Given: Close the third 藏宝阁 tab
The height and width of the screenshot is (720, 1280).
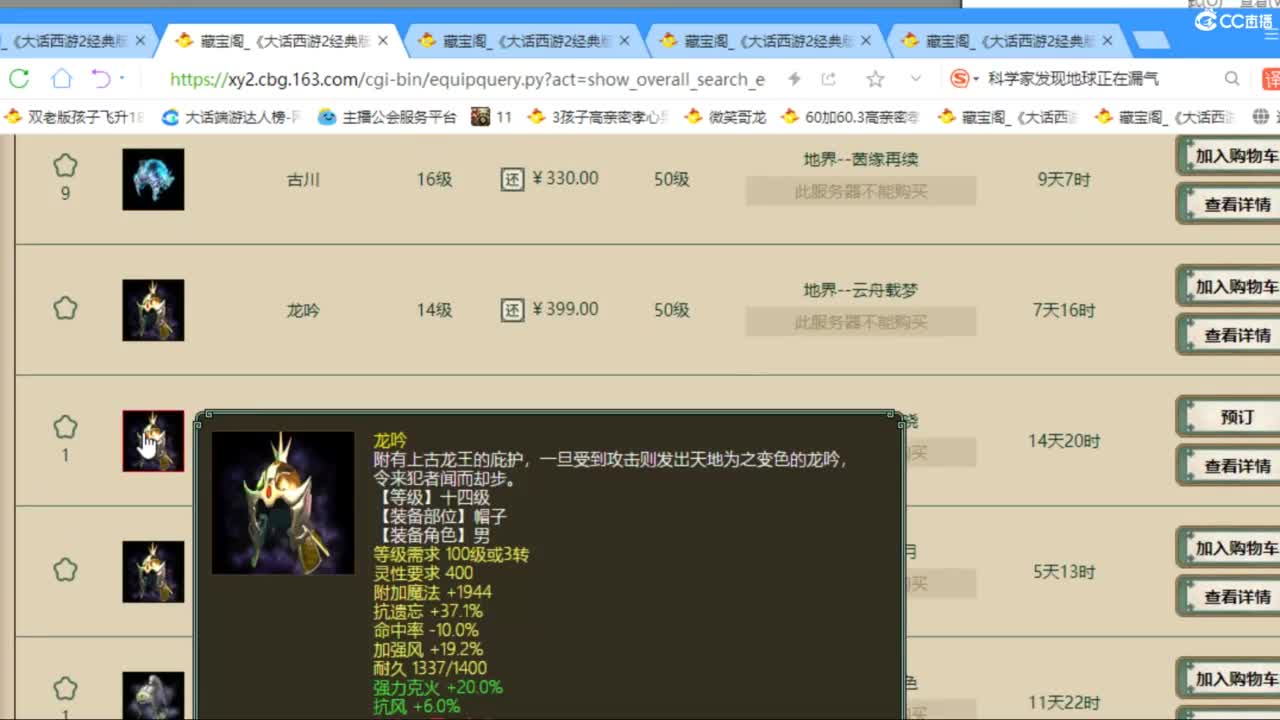Looking at the screenshot, I should [x=625, y=41].
